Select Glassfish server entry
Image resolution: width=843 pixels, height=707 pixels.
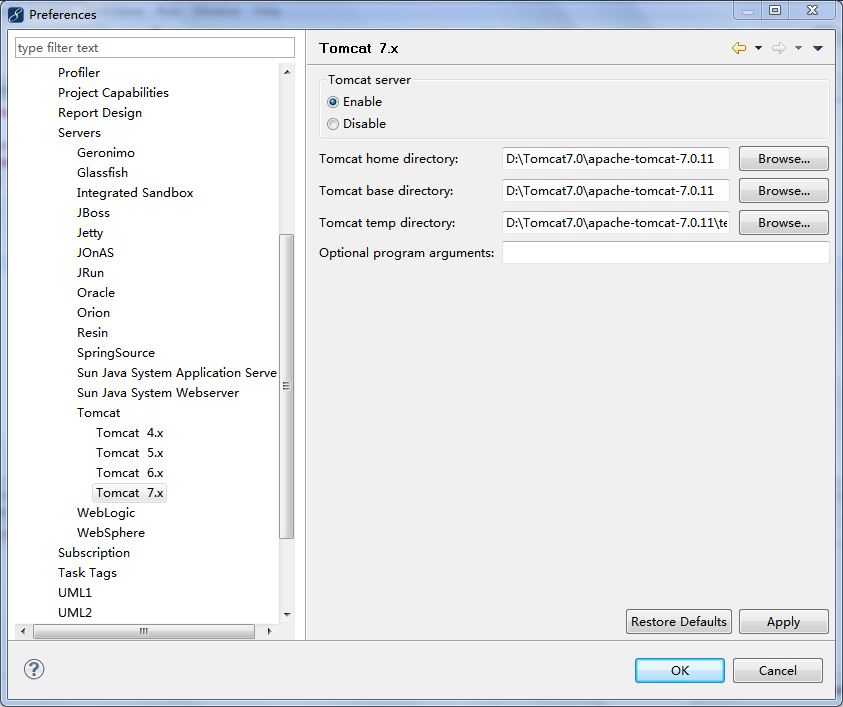pos(102,173)
